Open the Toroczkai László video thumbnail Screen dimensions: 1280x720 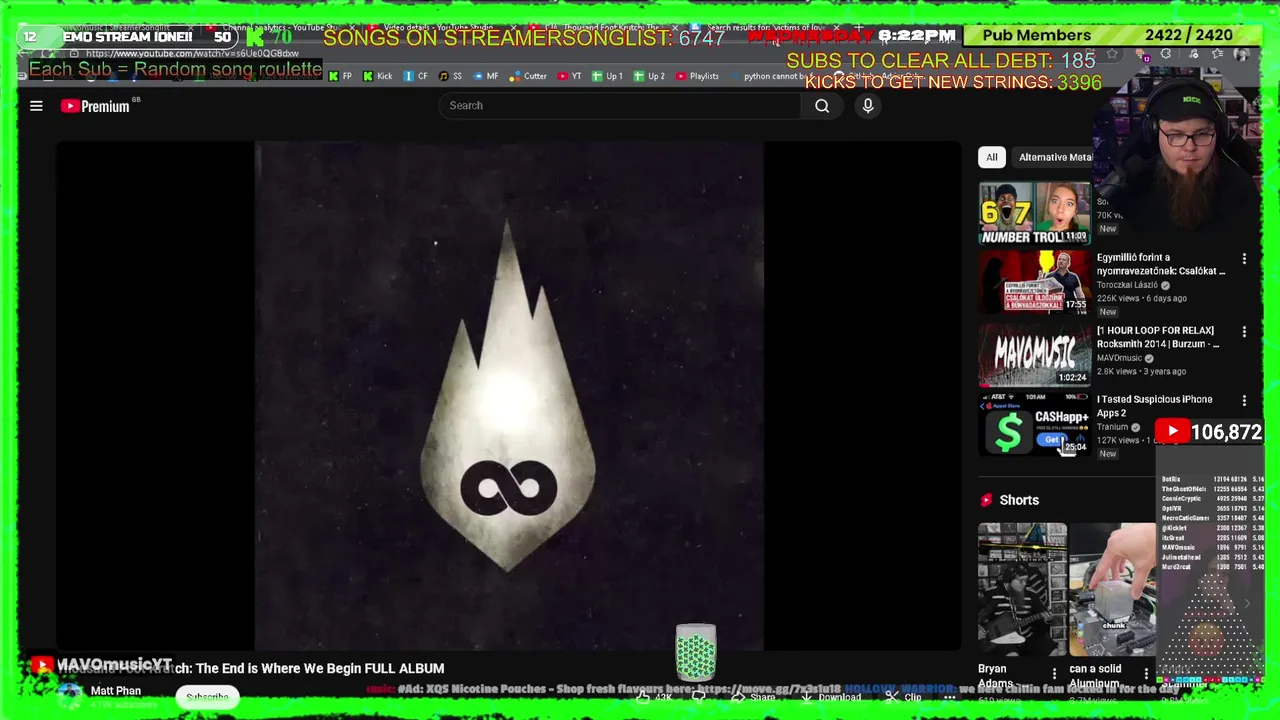[x=1034, y=282]
